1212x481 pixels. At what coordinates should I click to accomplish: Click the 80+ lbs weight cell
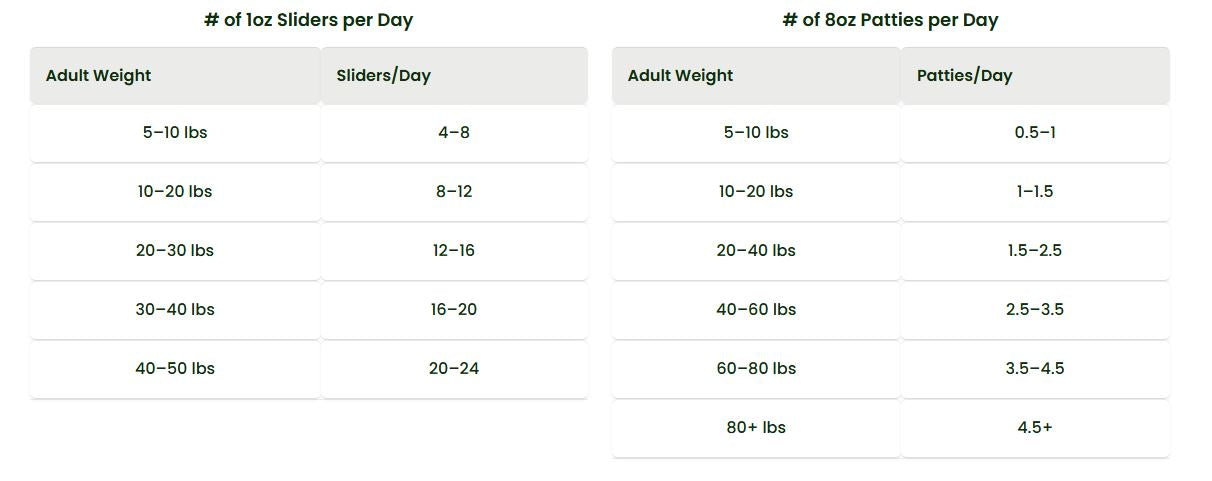tap(756, 427)
